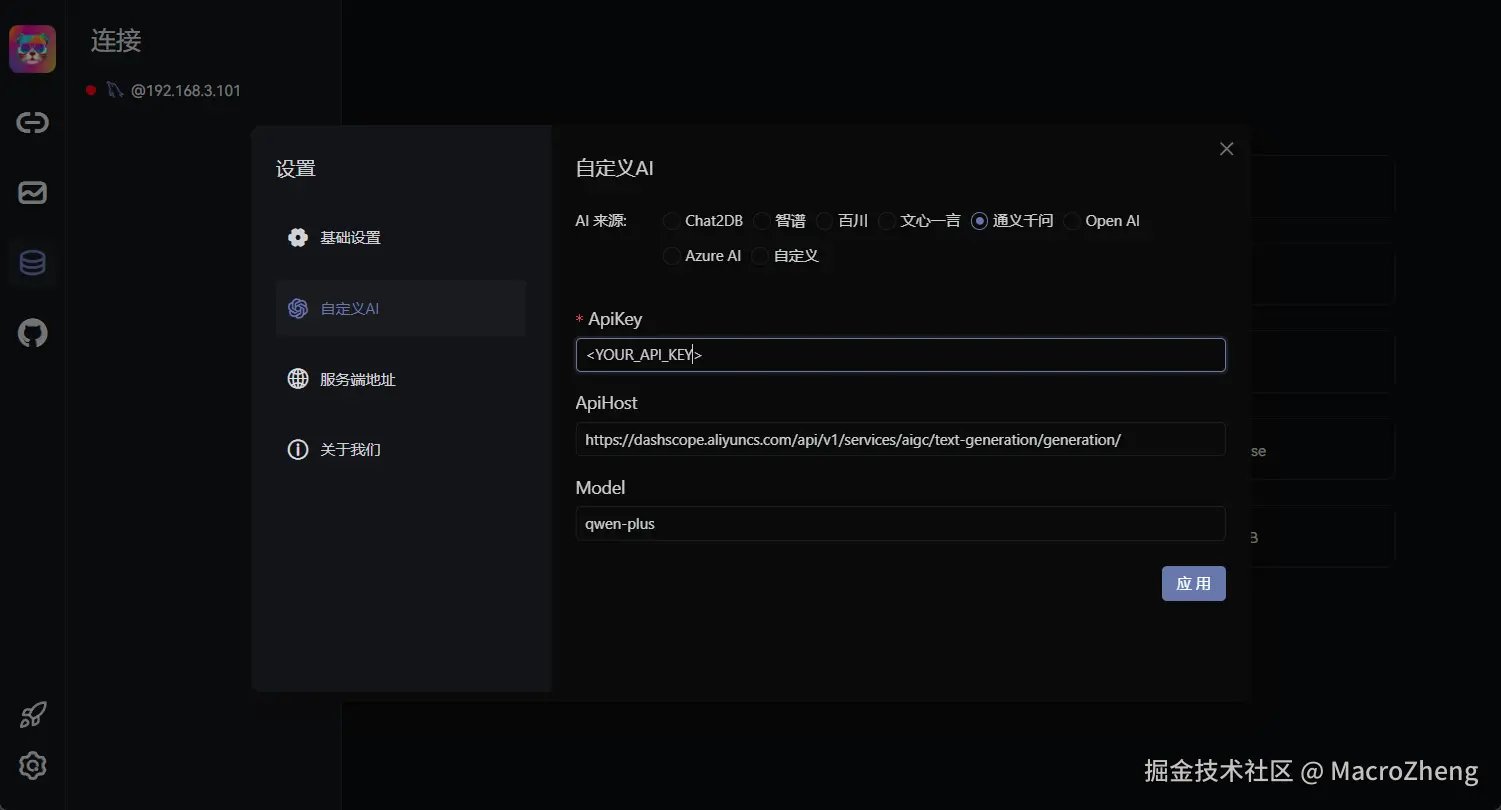Open the 自定义AI settings section
This screenshot has width=1501, height=810.
click(401, 308)
